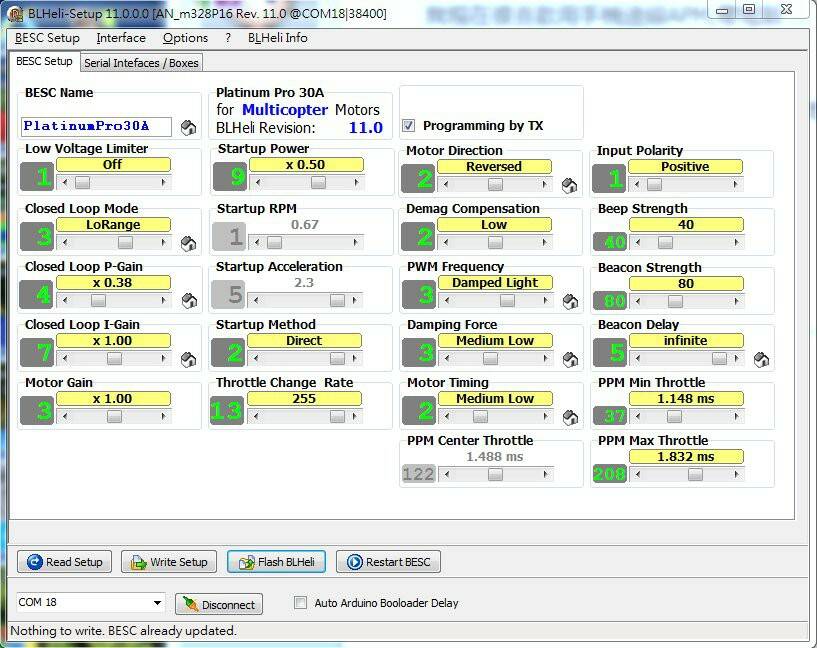Click right arrow of Startup Method slider
The height and width of the screenshot is (648, 817).
(x=354, y=358)
